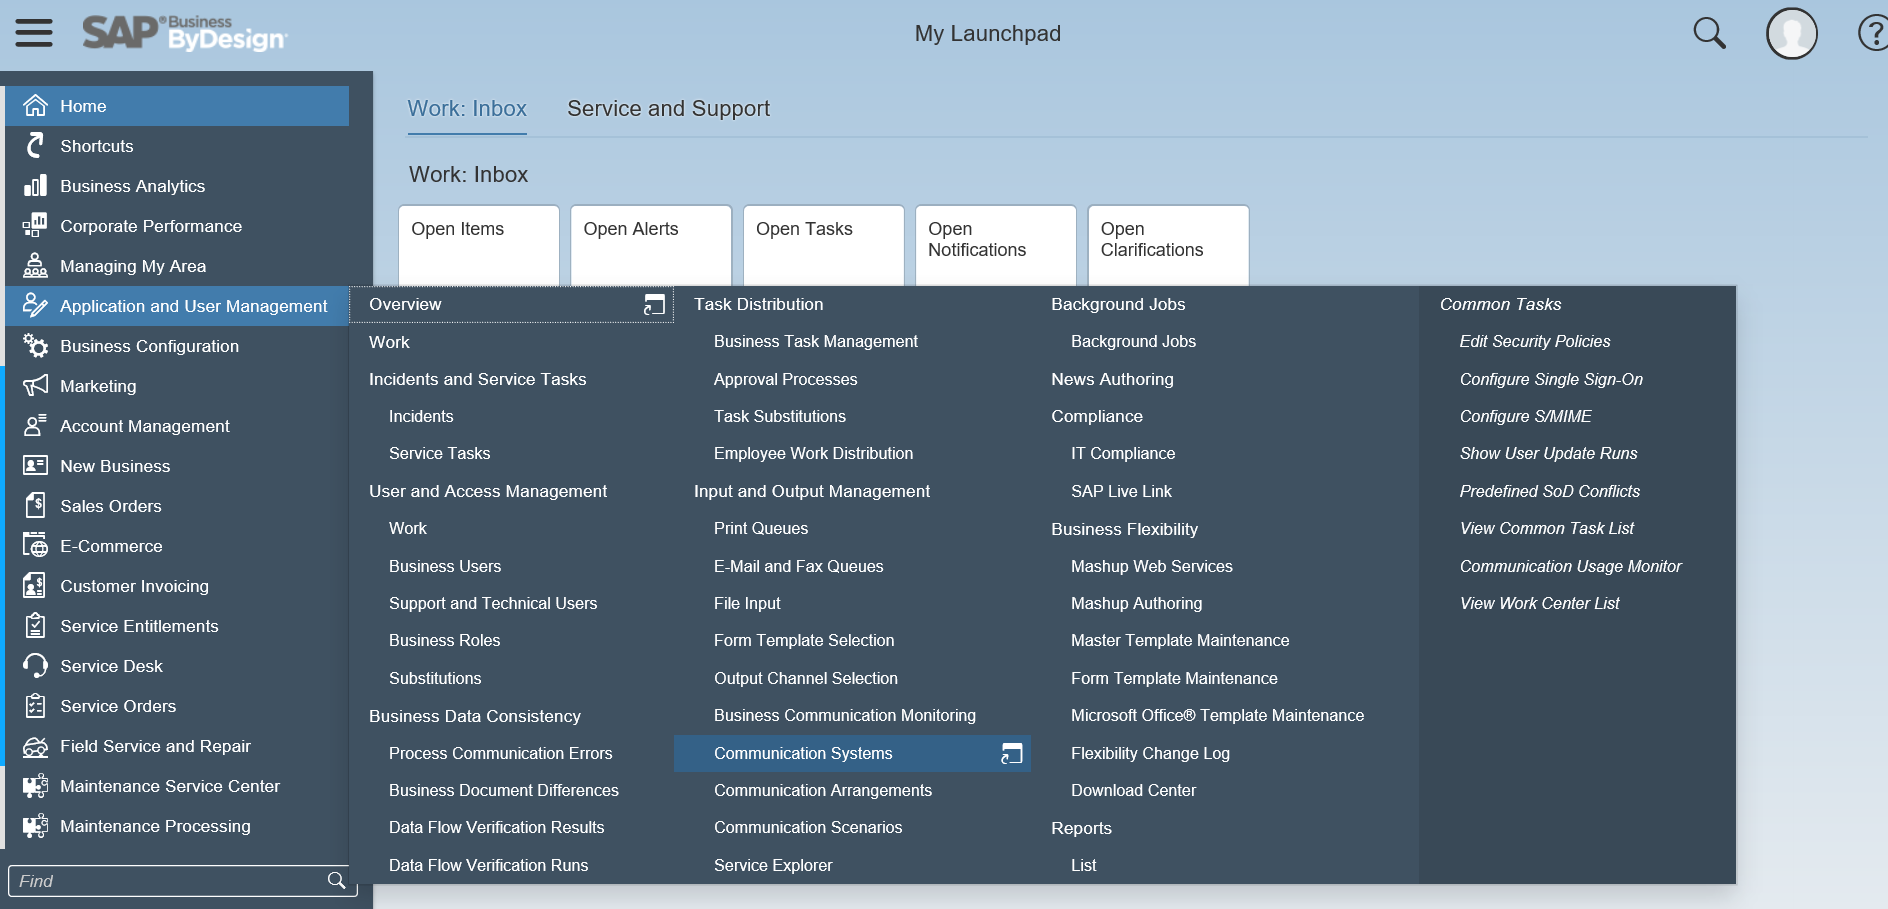This screenshot has width=1888, height=909.
Task: Click into the Find input field
Action: pyautogui.click(x=165, y=881)
